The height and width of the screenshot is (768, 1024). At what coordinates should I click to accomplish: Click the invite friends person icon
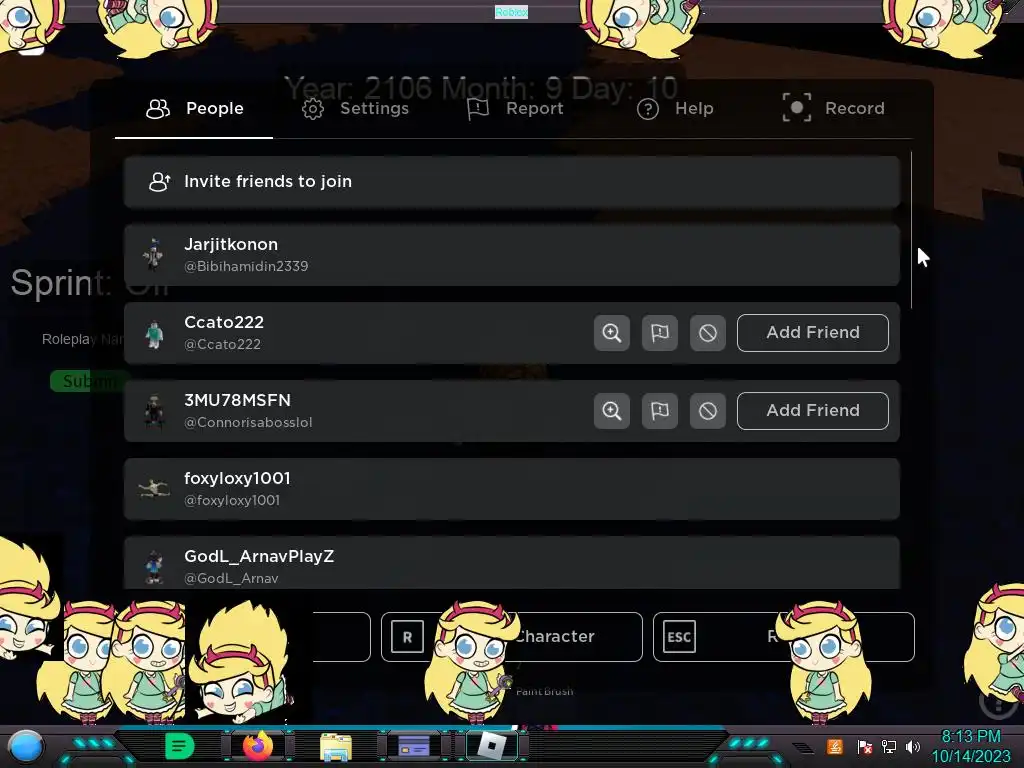click(x=159, y=182)
